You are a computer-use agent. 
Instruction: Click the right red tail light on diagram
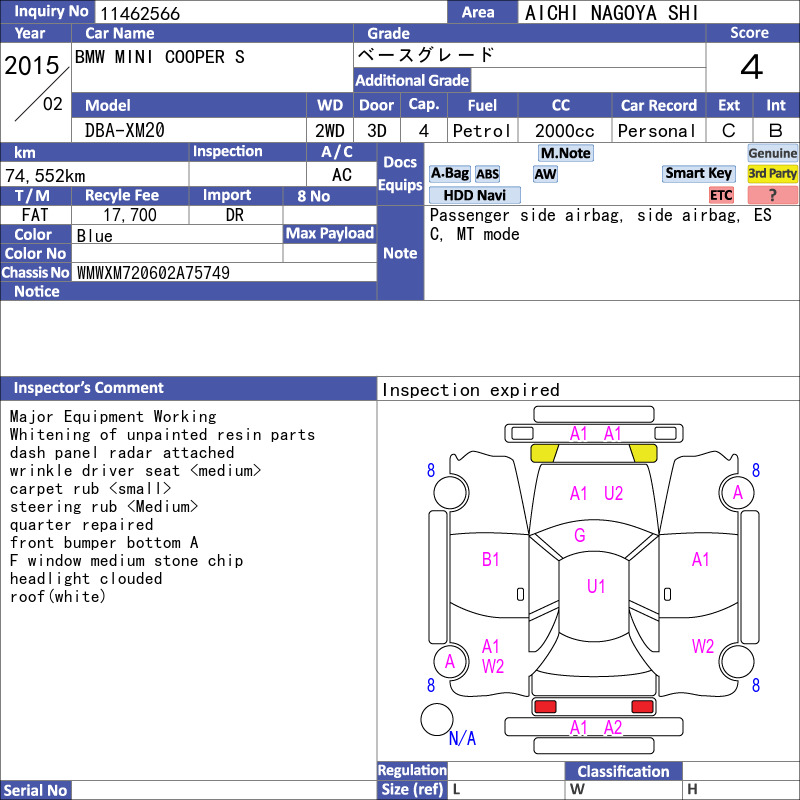642,707
